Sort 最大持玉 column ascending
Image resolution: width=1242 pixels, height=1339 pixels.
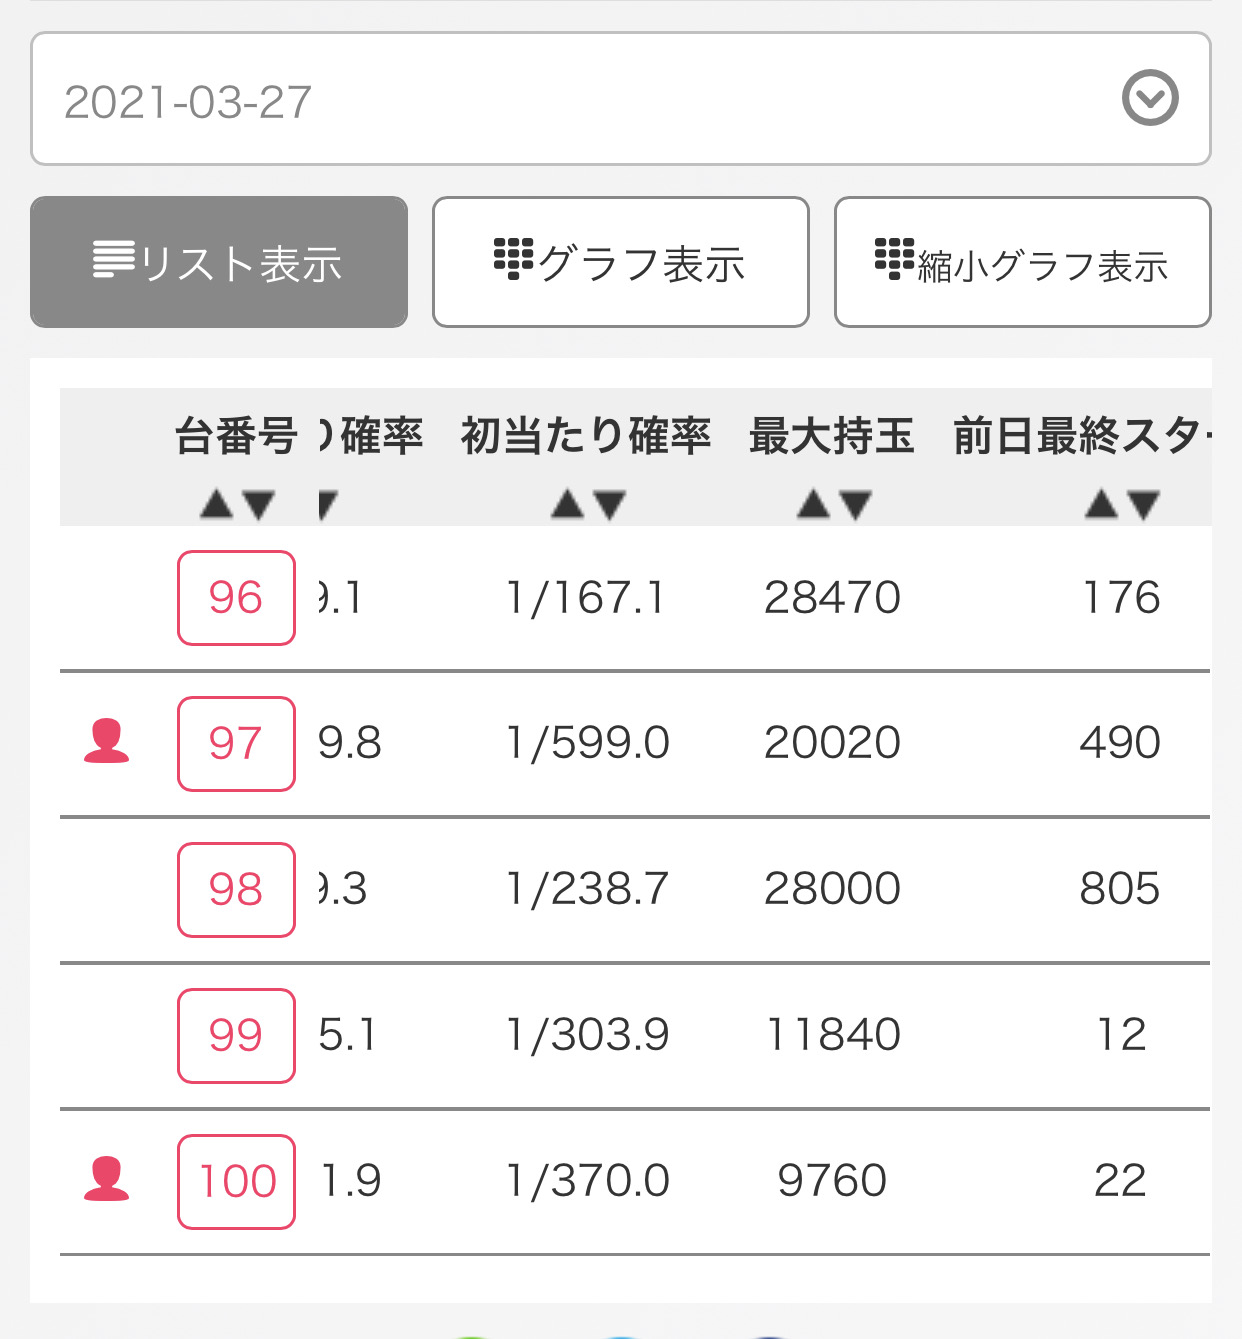[813, 504]
